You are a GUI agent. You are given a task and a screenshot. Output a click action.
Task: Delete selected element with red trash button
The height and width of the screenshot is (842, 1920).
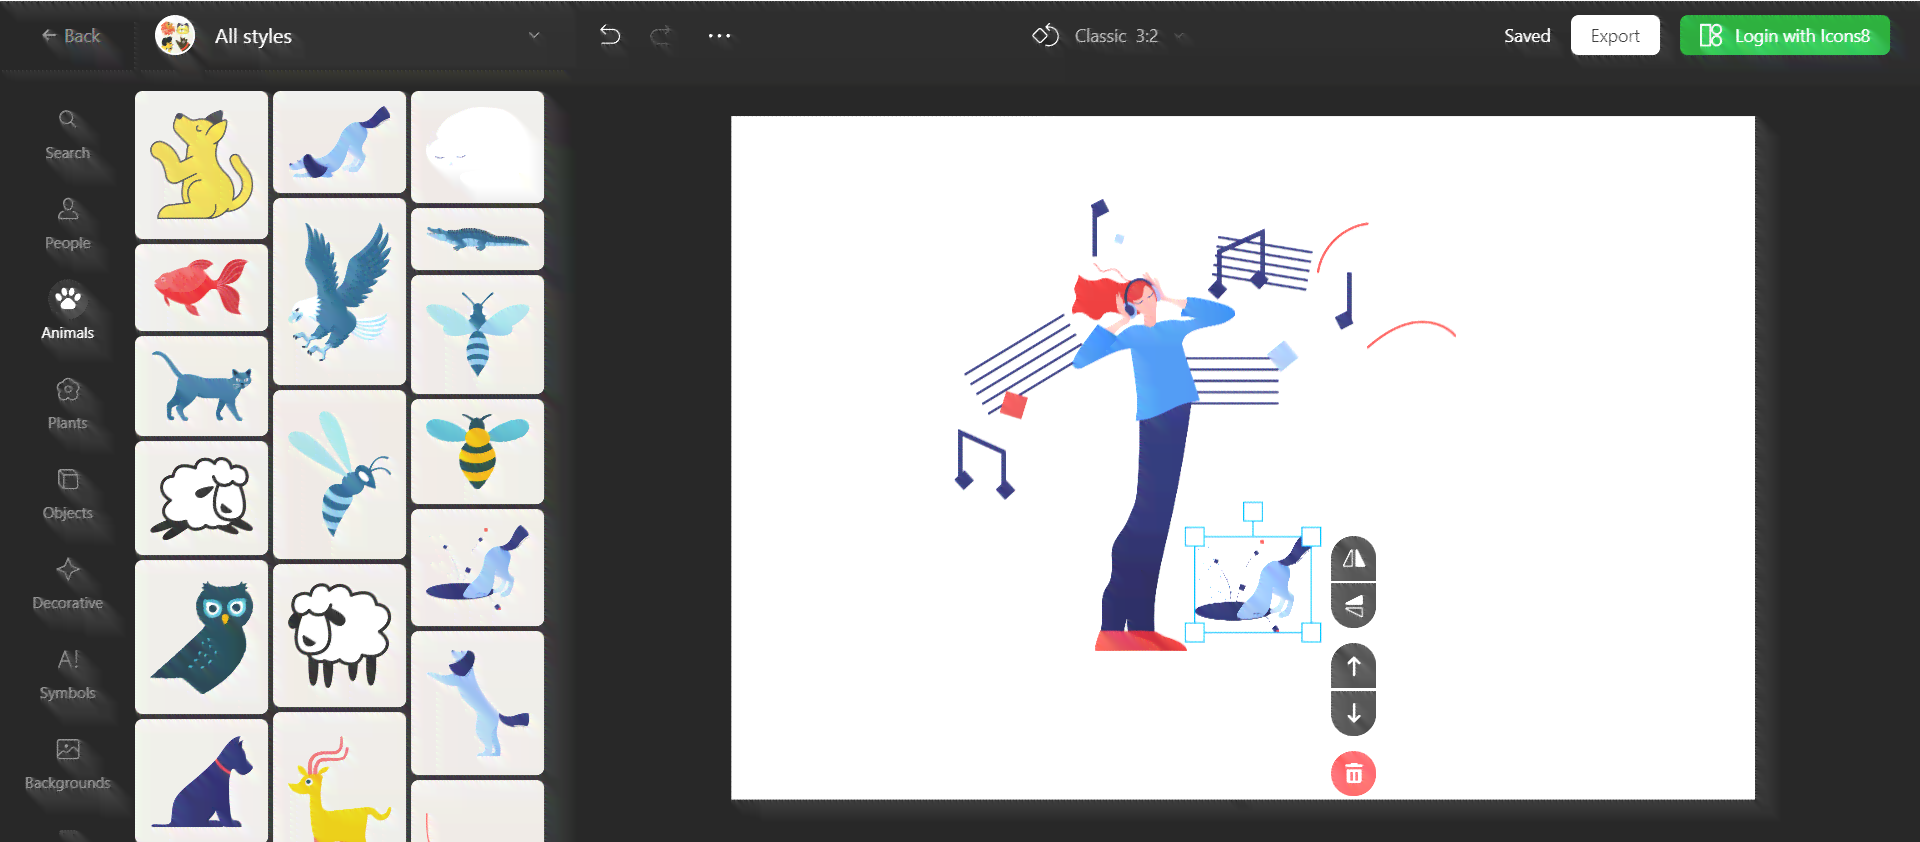pos(1353,774)
